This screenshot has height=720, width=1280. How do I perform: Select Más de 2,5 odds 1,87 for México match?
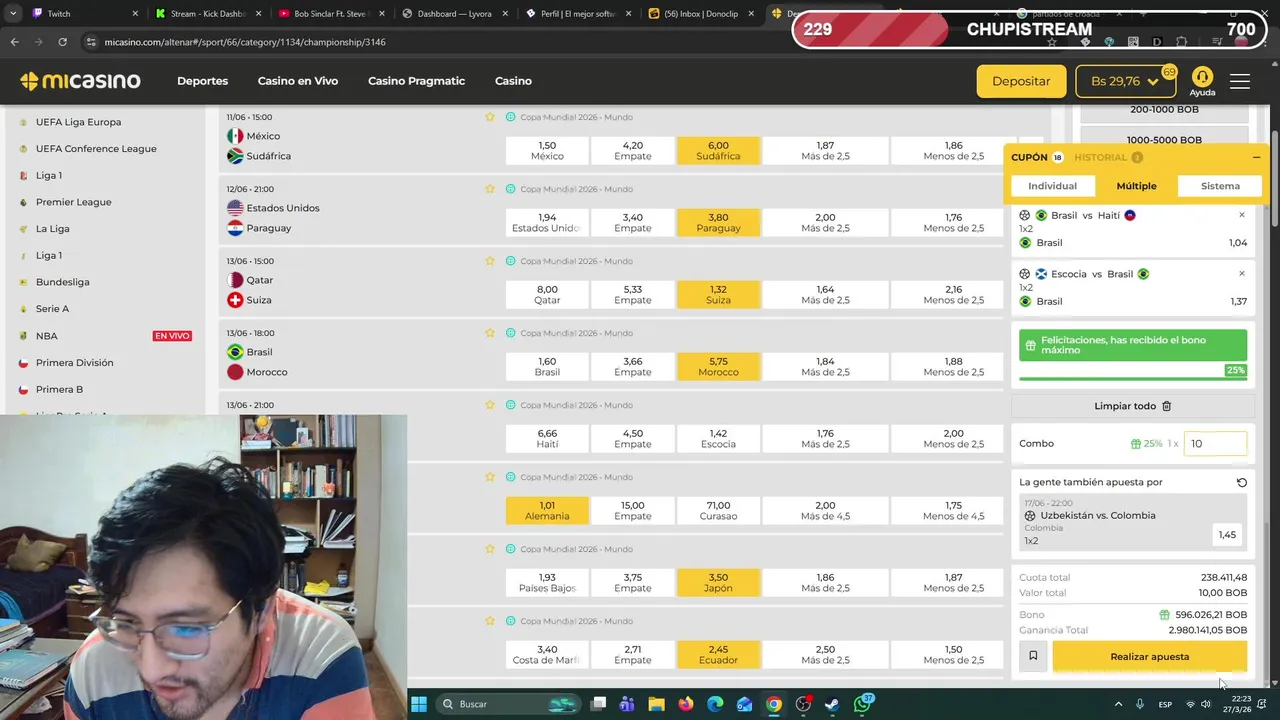(x=825, y=150)
